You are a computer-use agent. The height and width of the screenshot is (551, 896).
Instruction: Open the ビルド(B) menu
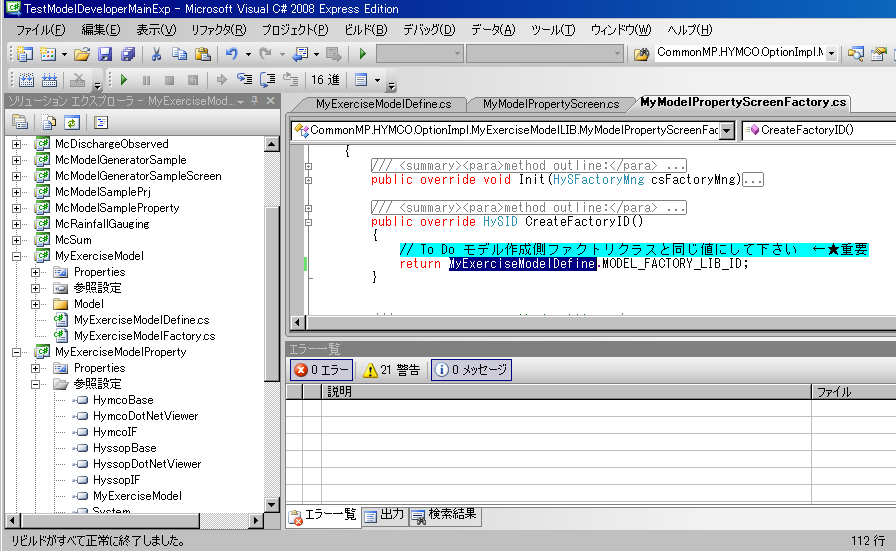click(366, 30)
